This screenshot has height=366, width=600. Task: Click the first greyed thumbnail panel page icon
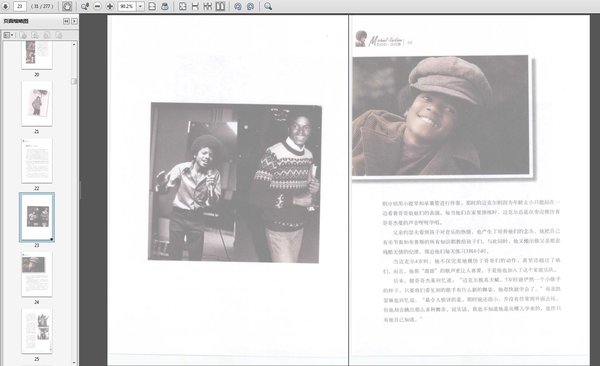pos(23,35)
